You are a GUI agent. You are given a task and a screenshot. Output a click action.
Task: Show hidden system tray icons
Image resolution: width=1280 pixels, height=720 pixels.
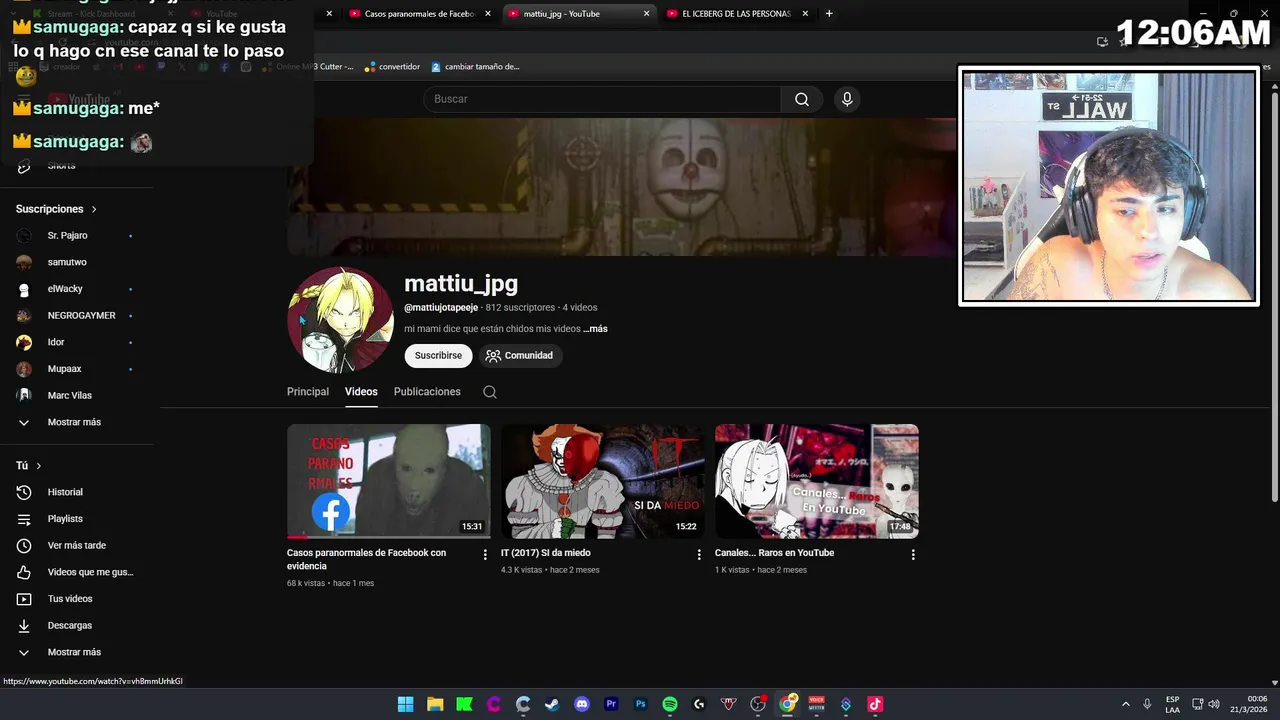tap(1125, 704)
